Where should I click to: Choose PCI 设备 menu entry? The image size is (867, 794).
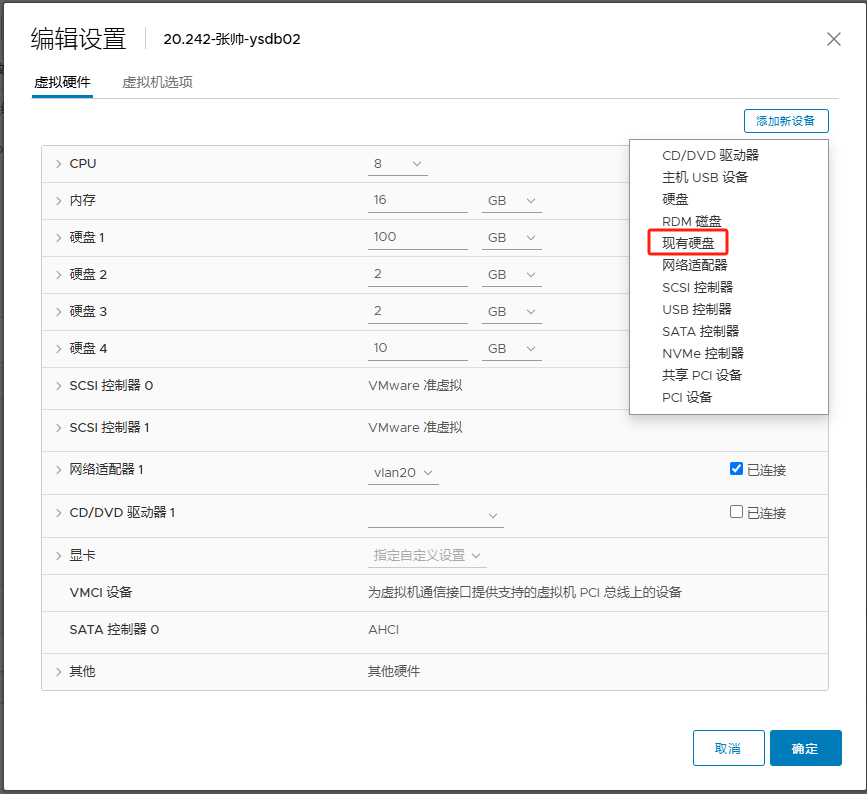point(687,398)
